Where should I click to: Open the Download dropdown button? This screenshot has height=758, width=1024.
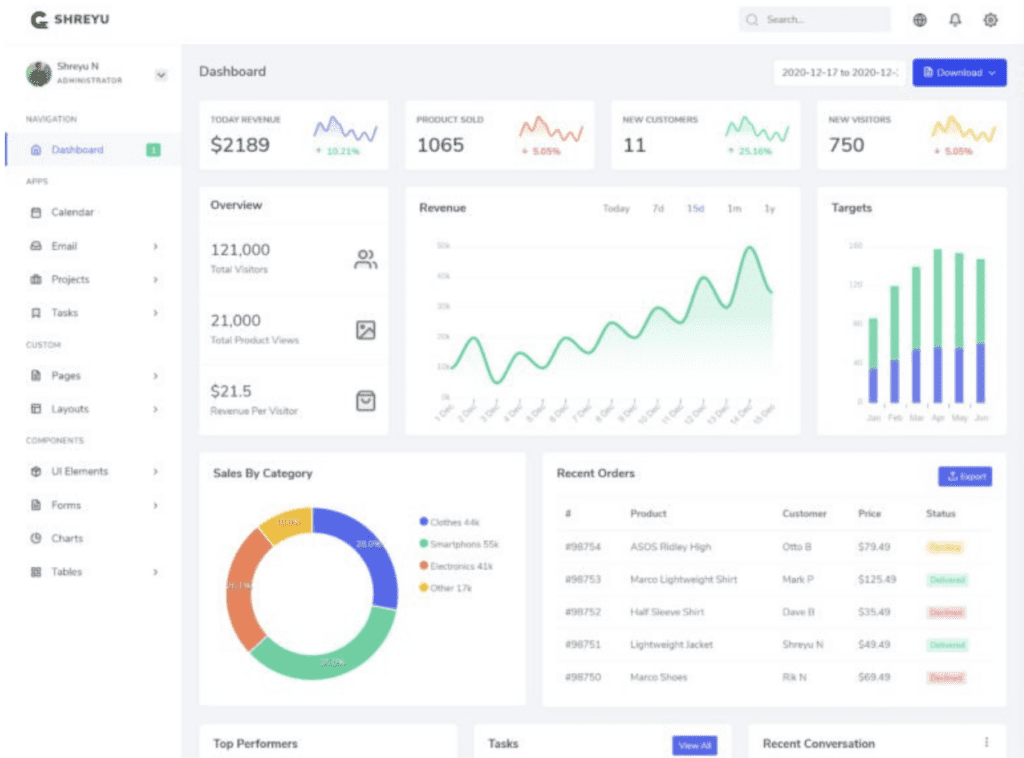[x=959, y=72]
